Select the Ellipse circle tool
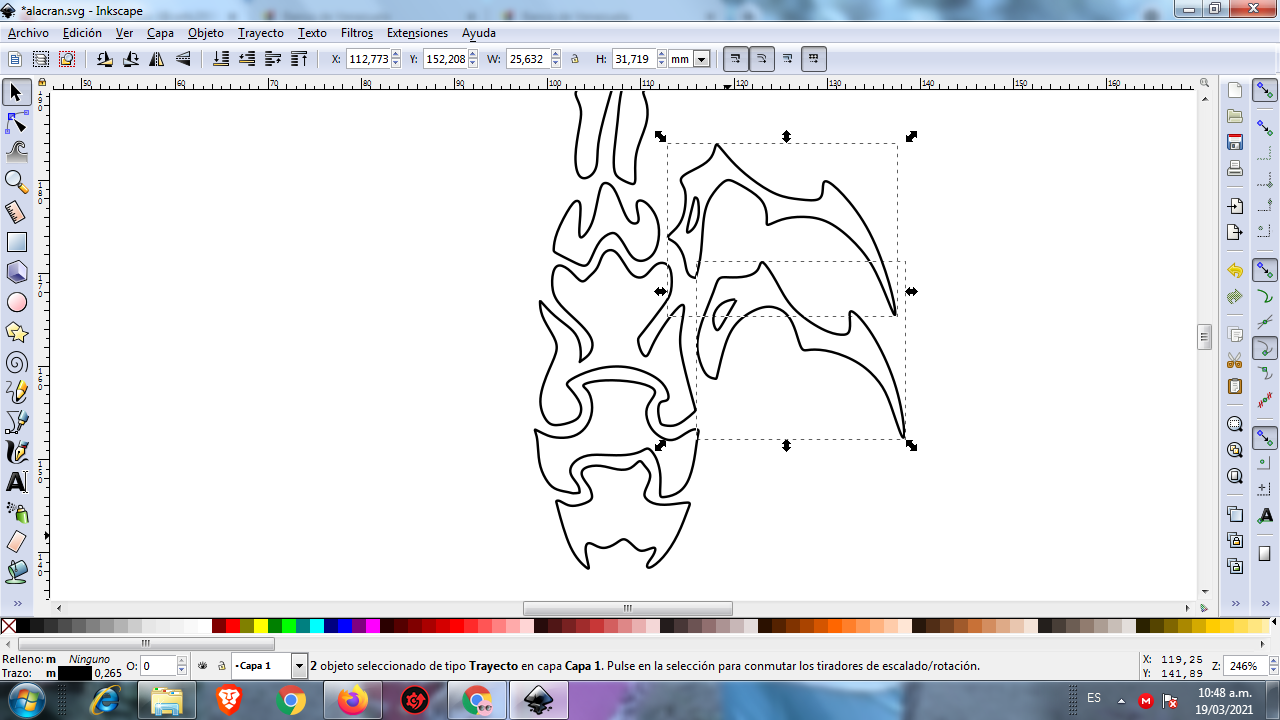Viewport: 1280px width, 720px height. 16,302
